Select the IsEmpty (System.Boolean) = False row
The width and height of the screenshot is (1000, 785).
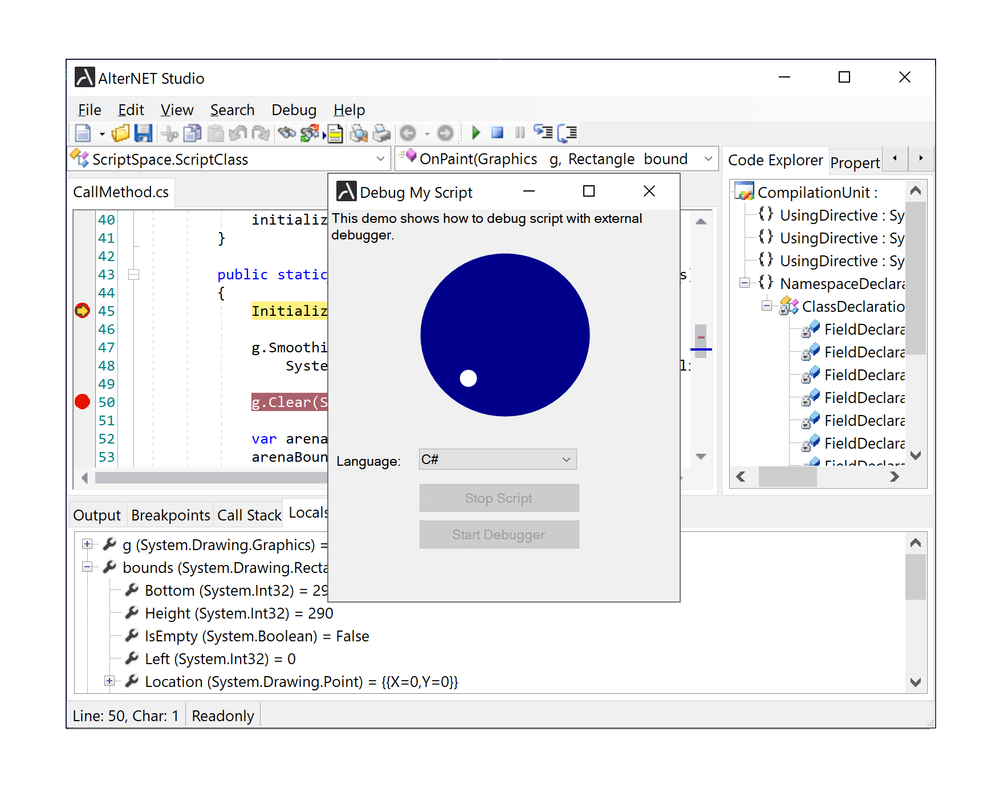click(x=256, y=636)
